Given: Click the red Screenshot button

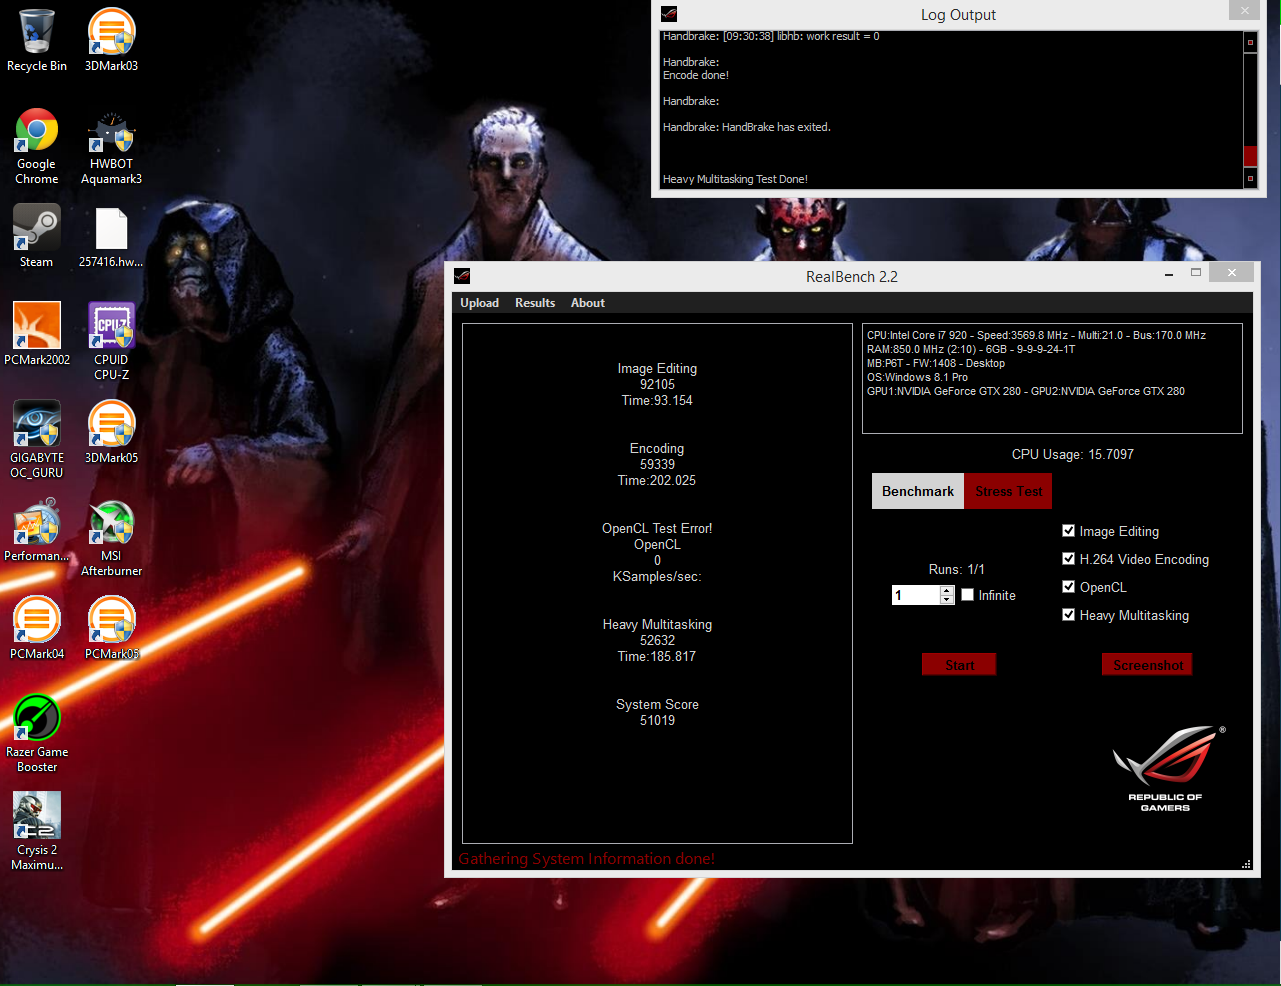Looking at the screenshot, I should tap(1147, 665).
